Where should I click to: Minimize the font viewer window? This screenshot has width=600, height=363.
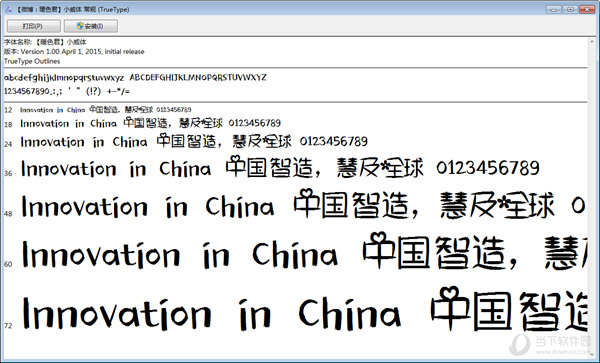pyautogui.click(x=554, y=9)
